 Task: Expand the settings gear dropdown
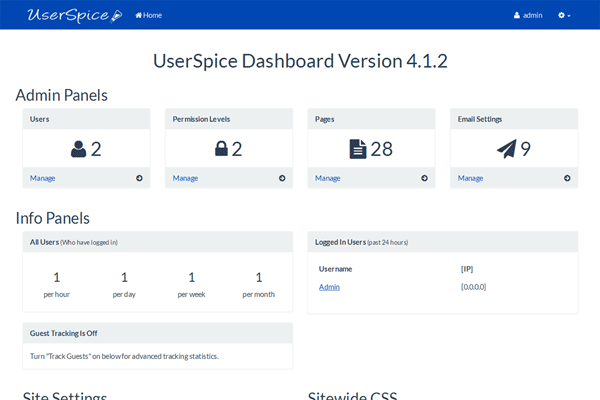coord(564,15)
